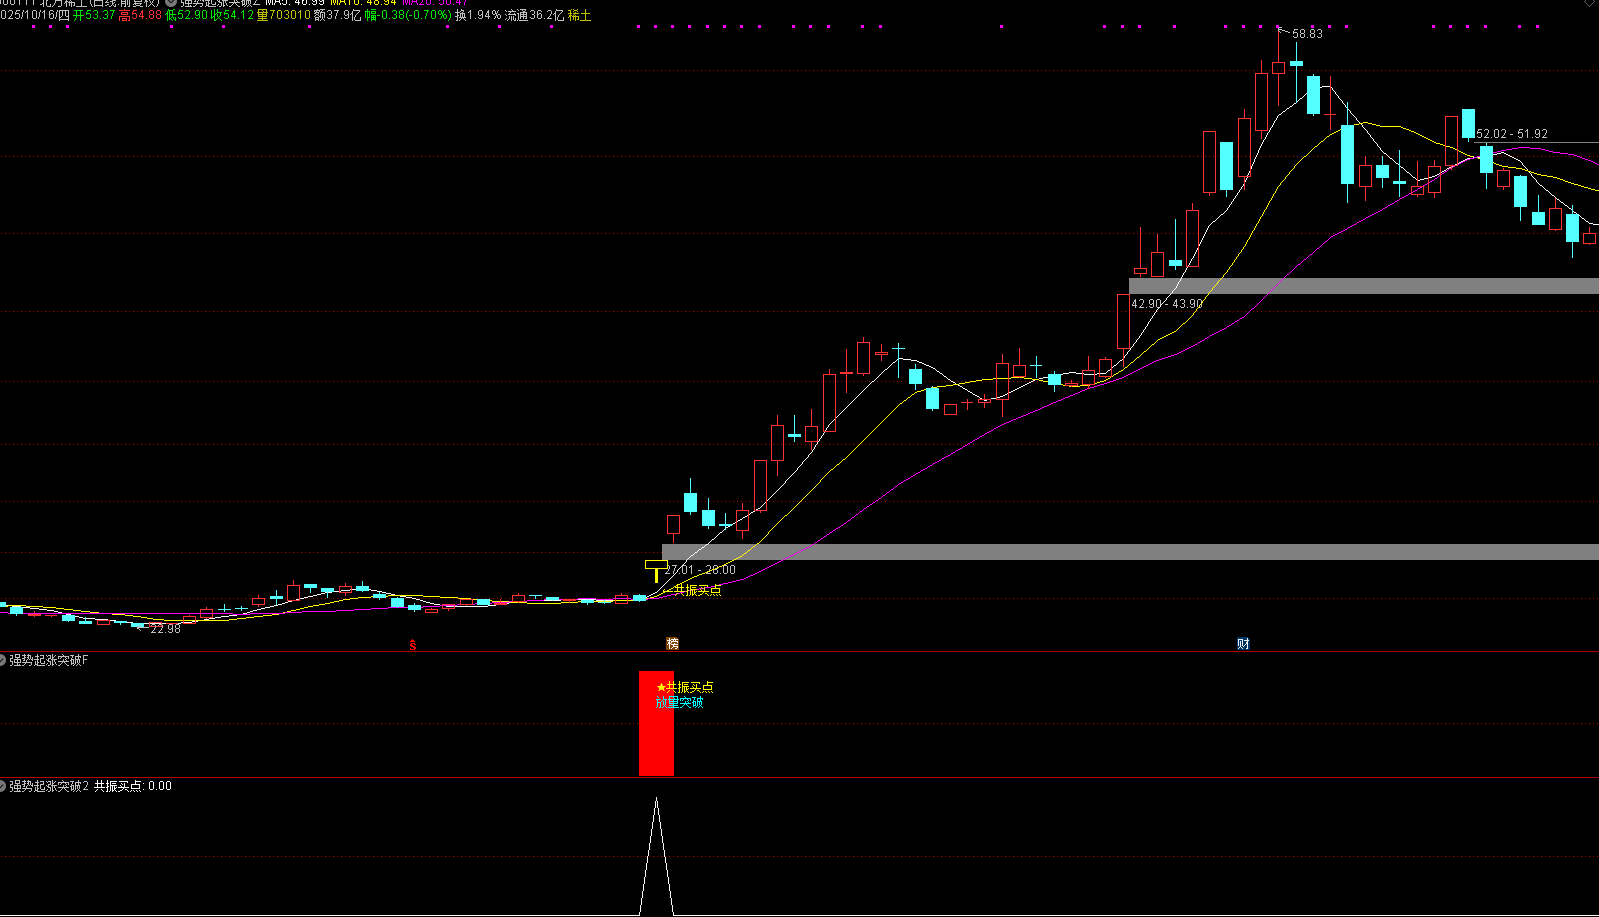Select the 强势起涨突破F indicator label
Image resolution: width=1599 pixels, height=917 pixels.
(49, 660)
